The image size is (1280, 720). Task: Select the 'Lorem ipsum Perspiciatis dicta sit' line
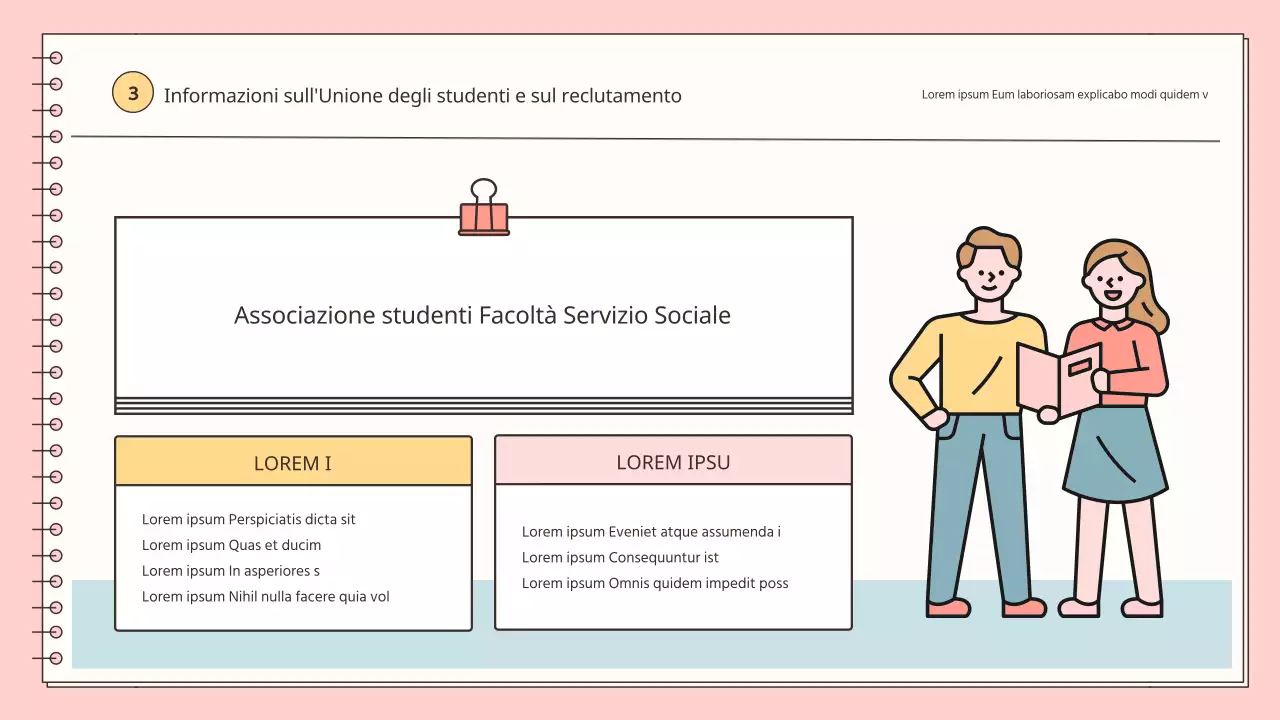click(x=249, y=519)
